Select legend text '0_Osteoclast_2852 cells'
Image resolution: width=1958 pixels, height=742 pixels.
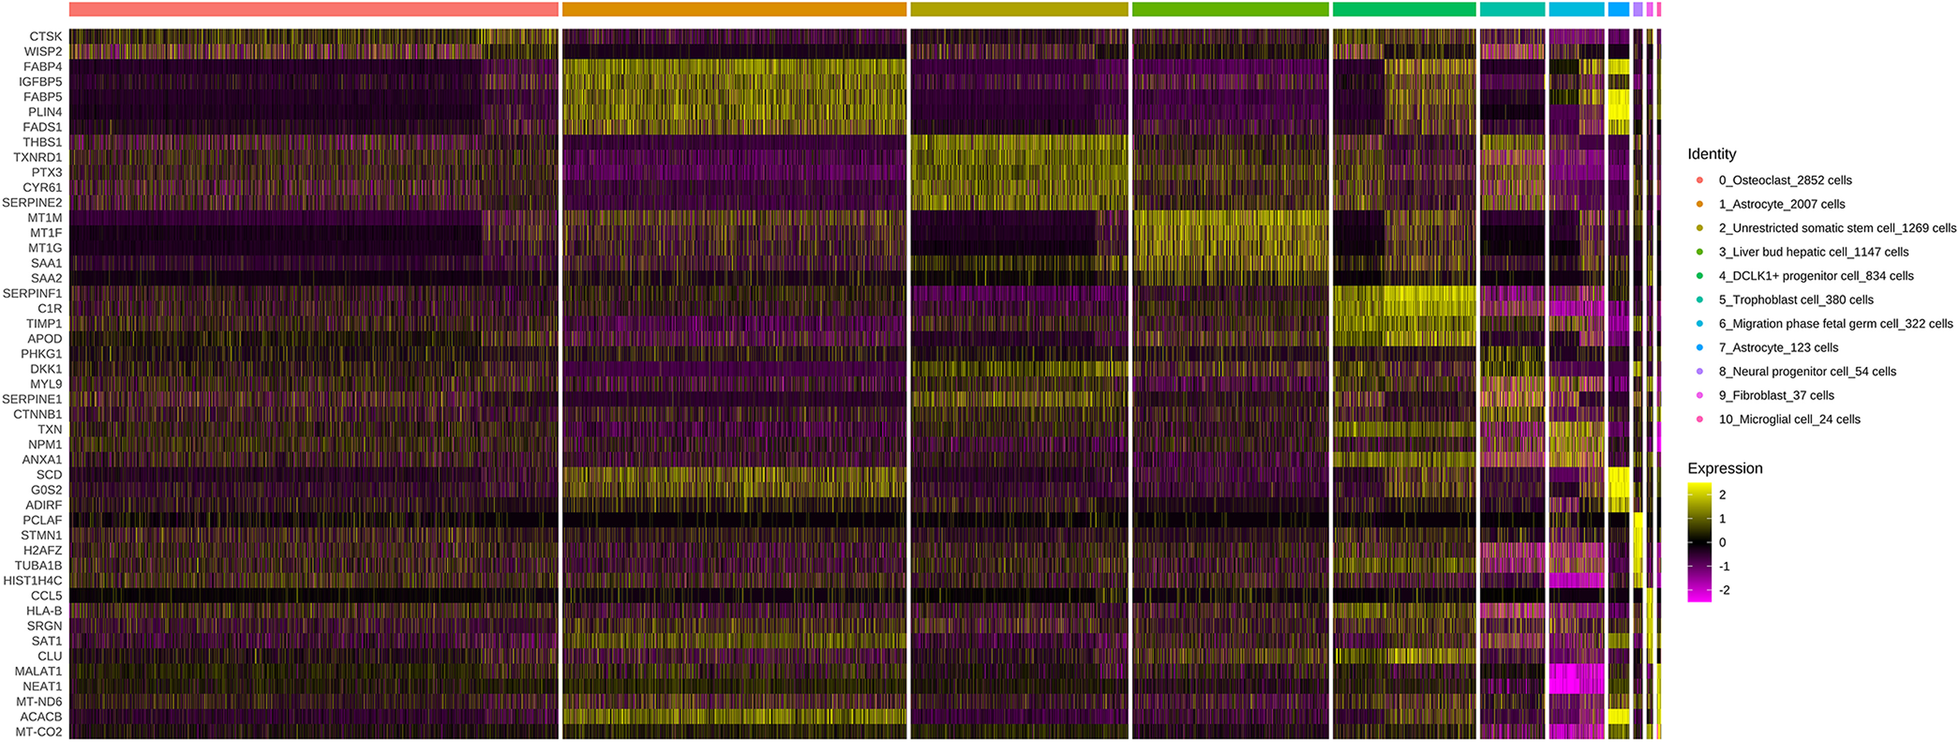click(1785, 180)
